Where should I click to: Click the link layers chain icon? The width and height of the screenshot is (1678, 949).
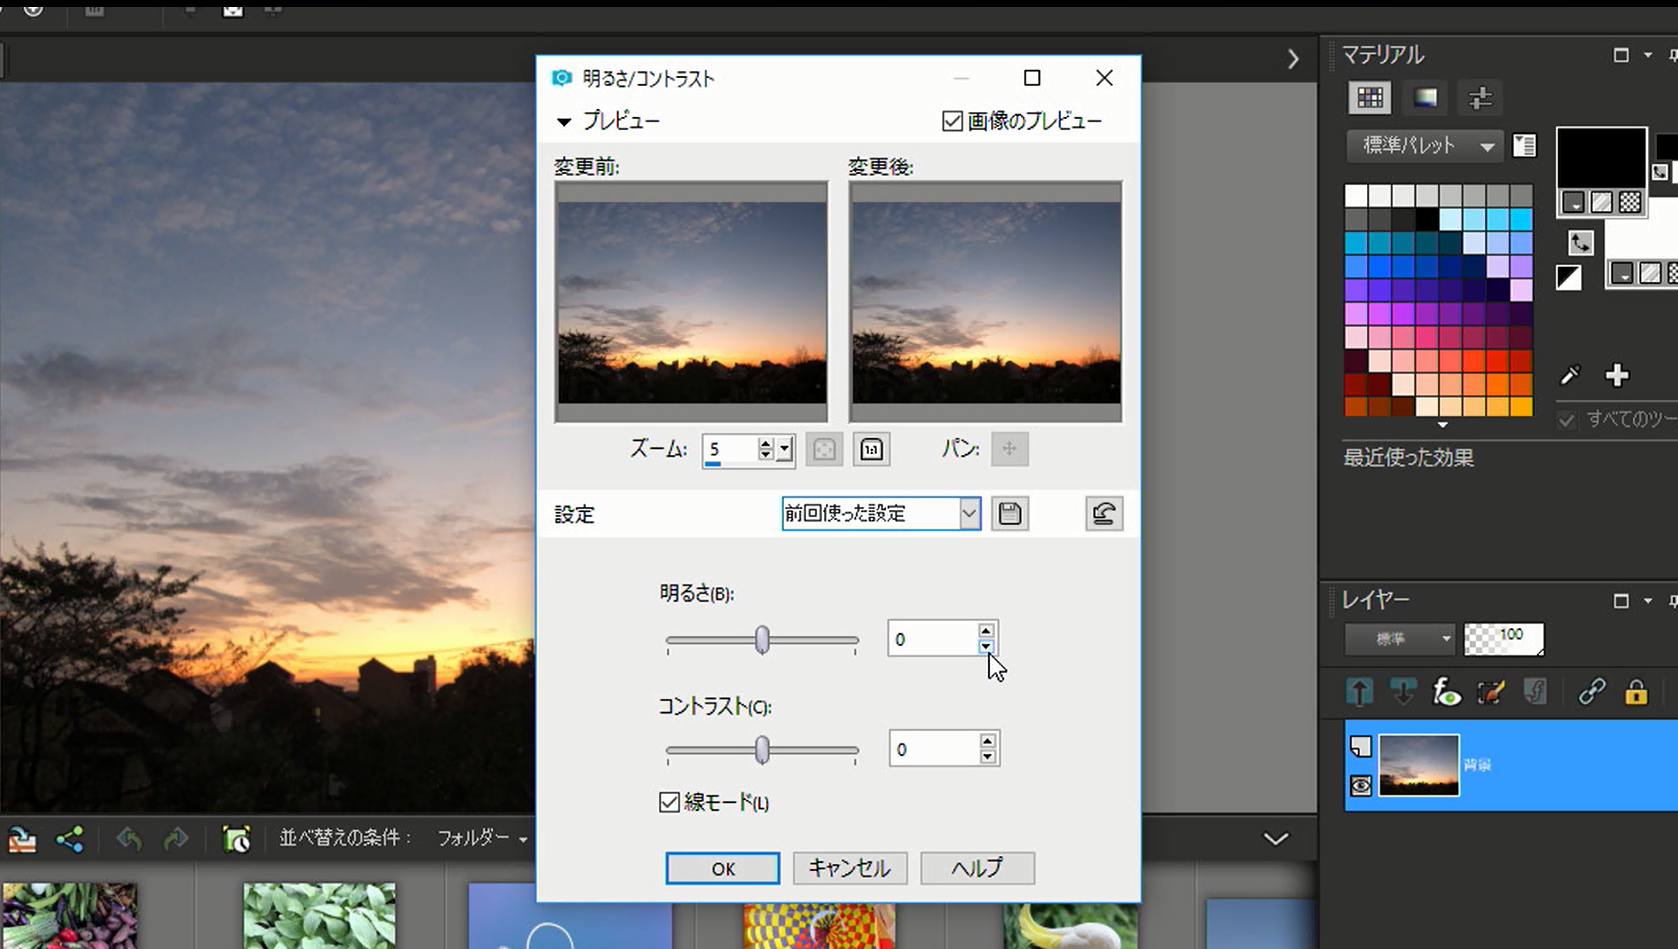1591,692
